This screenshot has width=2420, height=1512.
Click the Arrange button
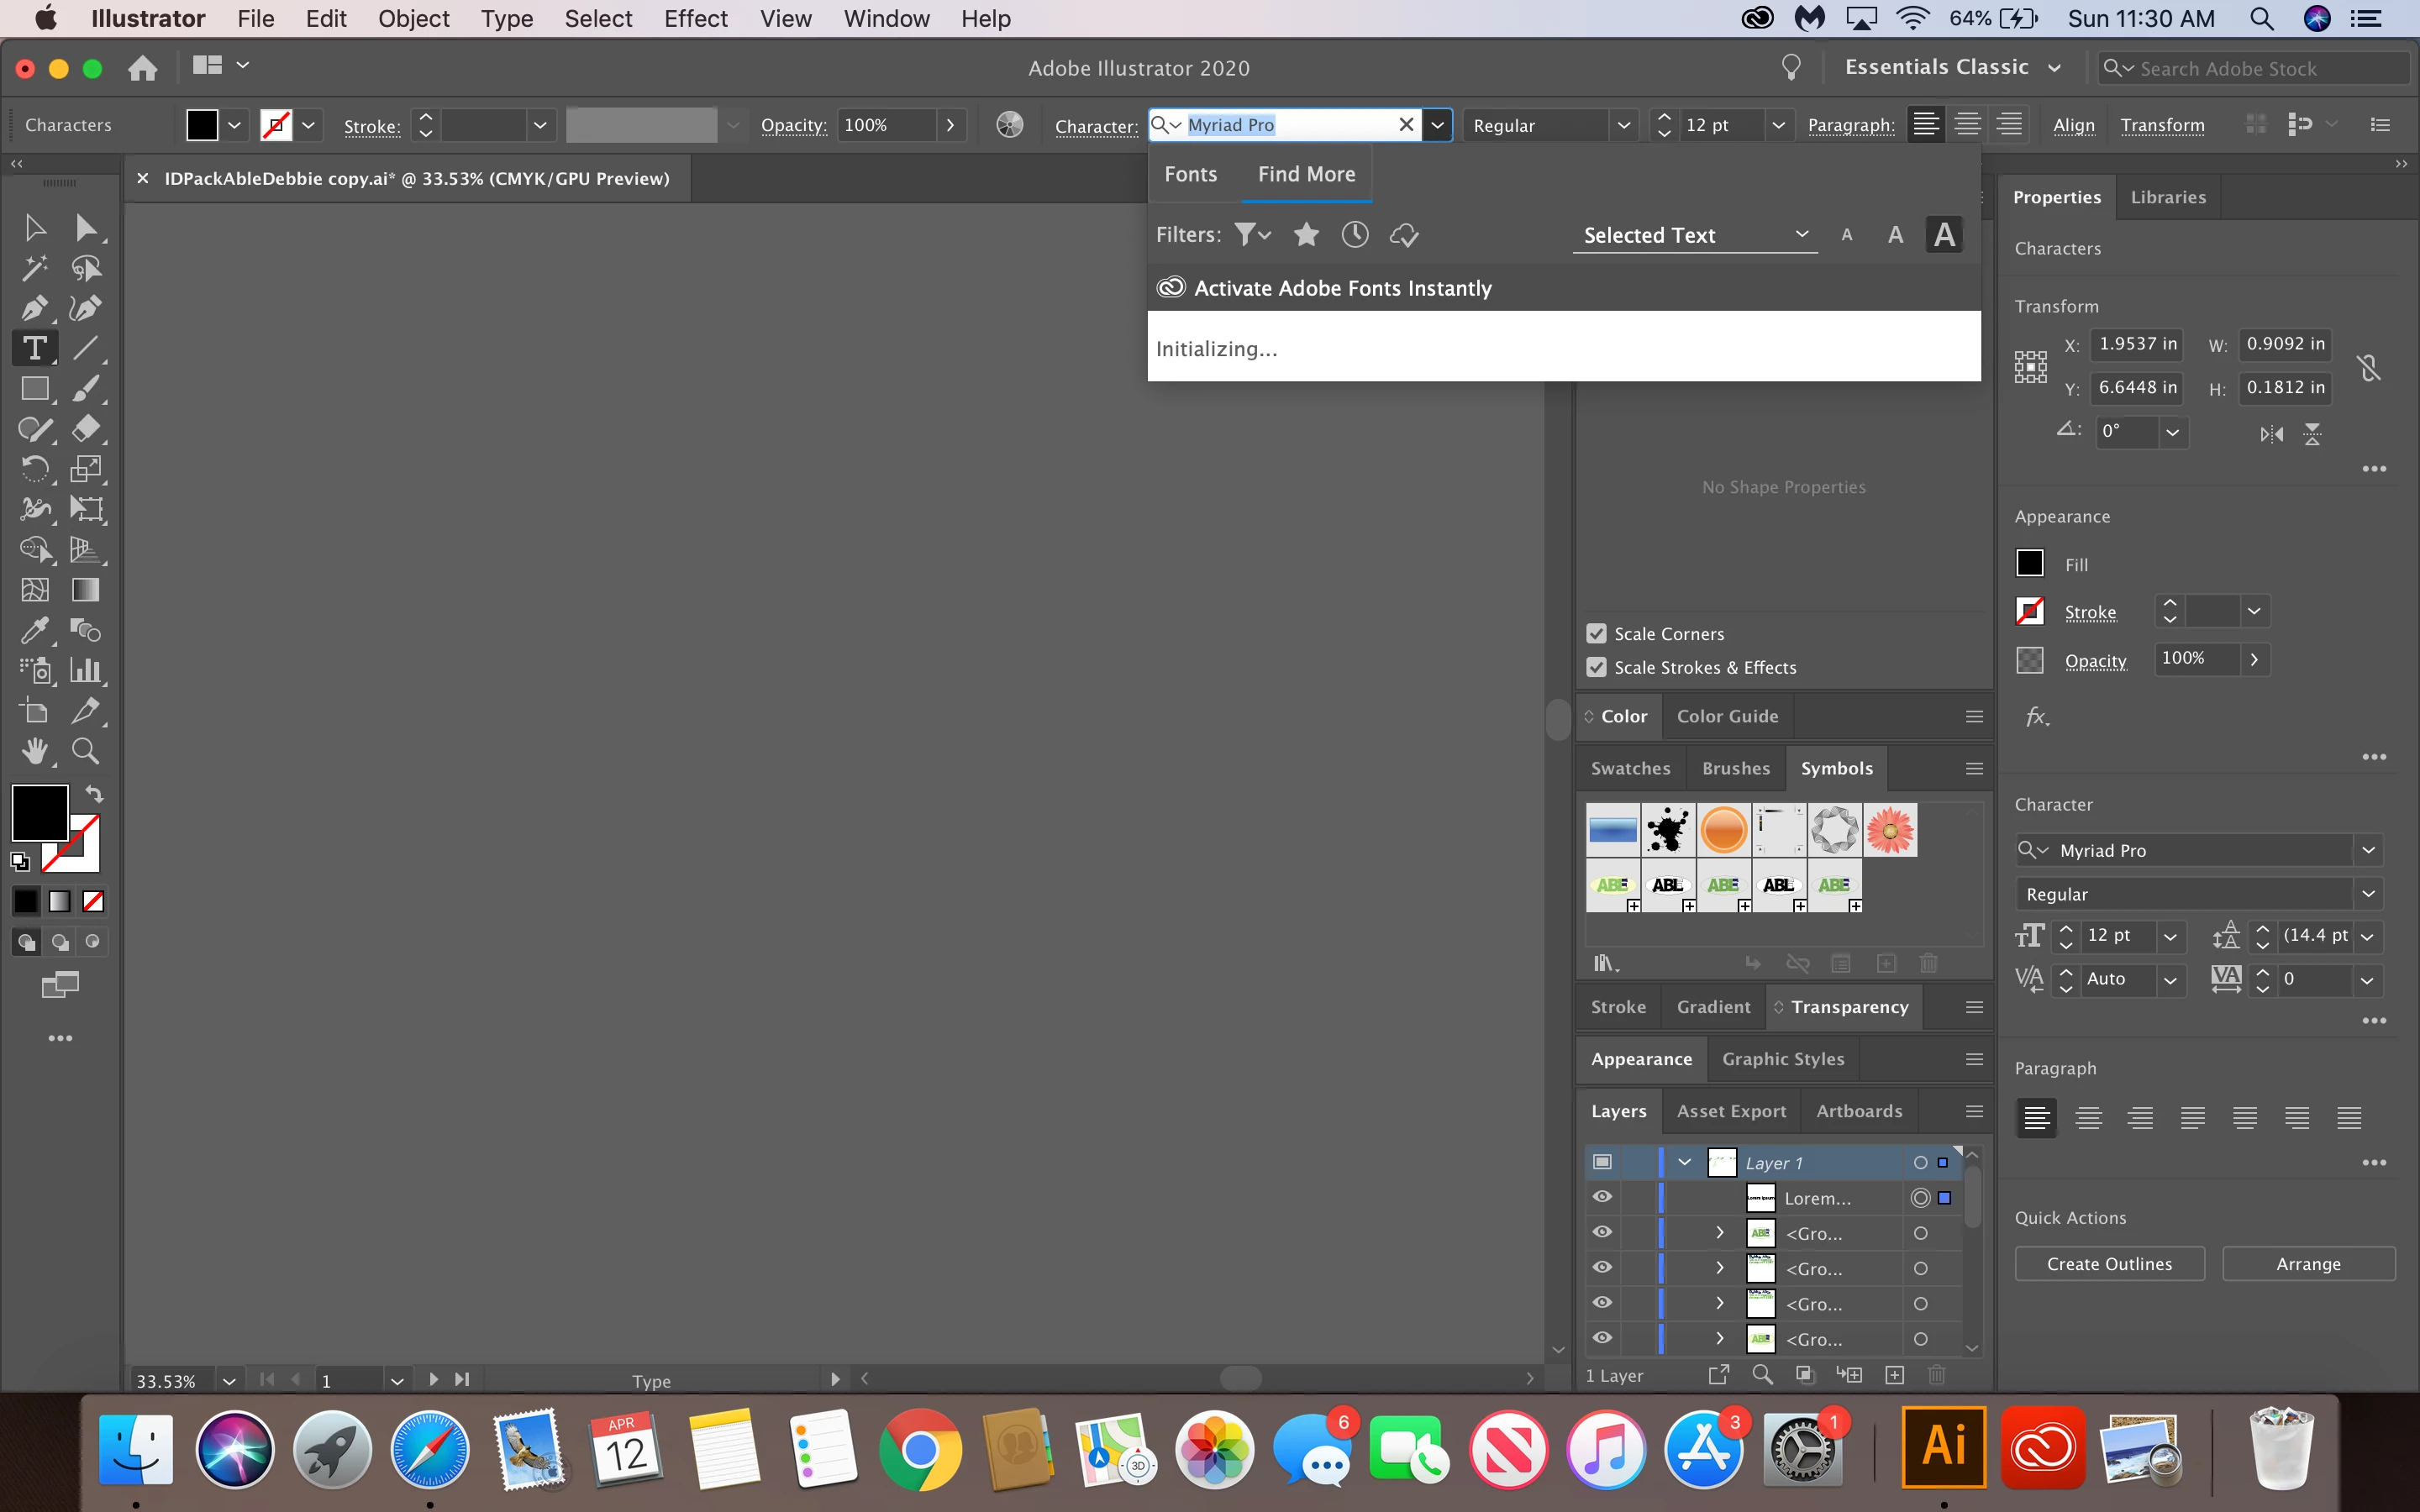(2308, 1264)
